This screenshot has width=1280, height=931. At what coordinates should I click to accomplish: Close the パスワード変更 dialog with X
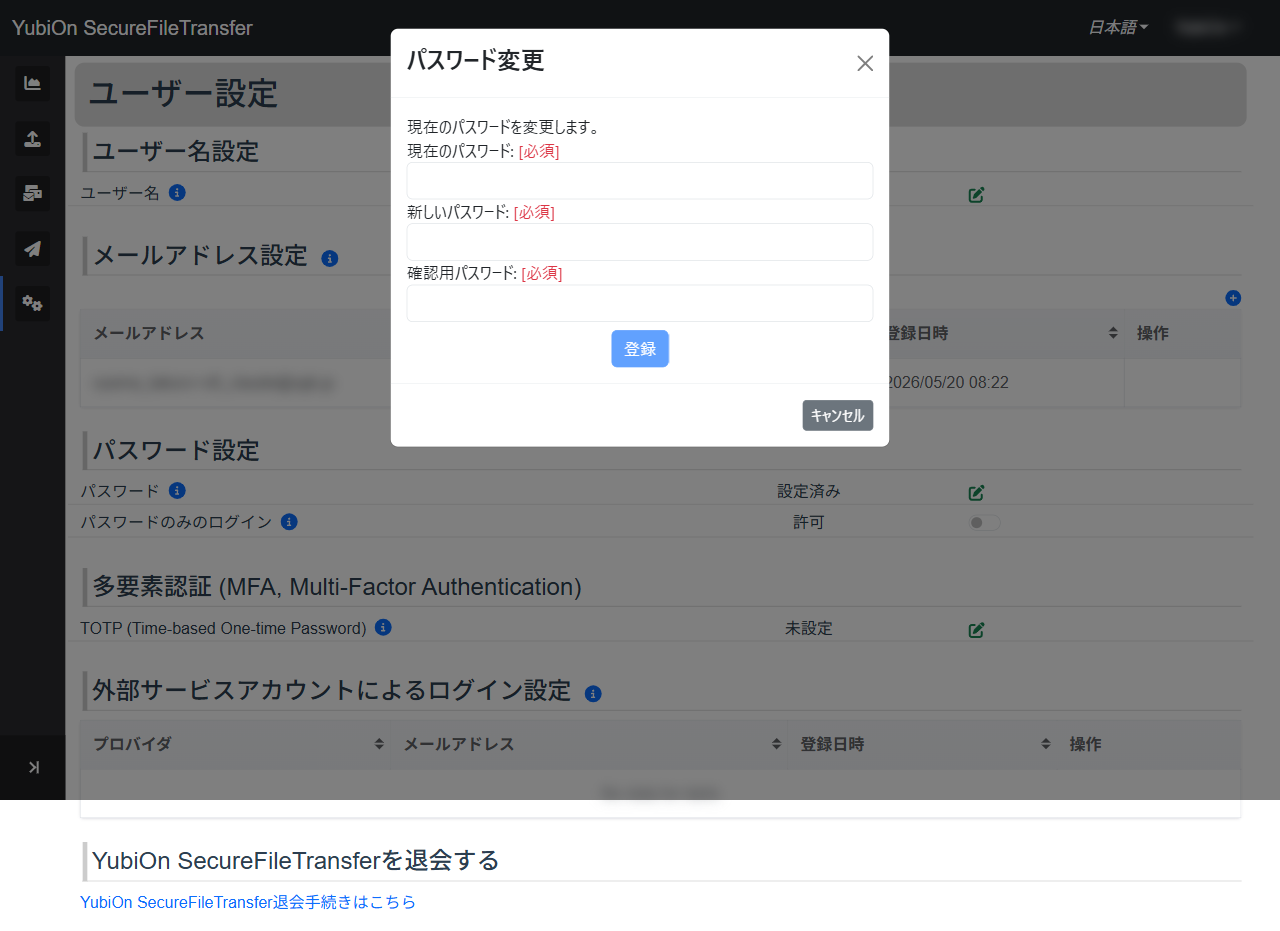coord(865,63)
